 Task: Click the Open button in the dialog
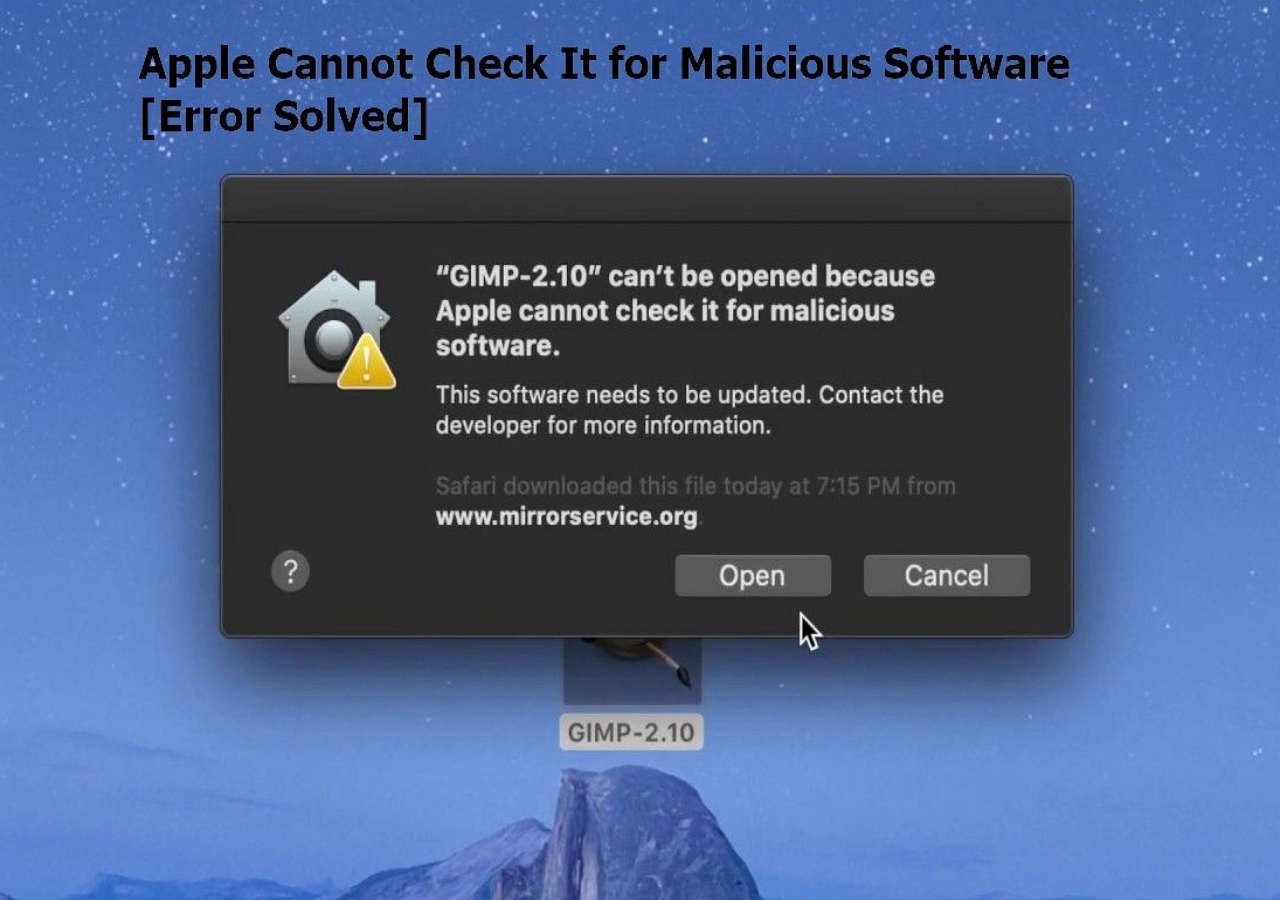click(x=753, y=576)
